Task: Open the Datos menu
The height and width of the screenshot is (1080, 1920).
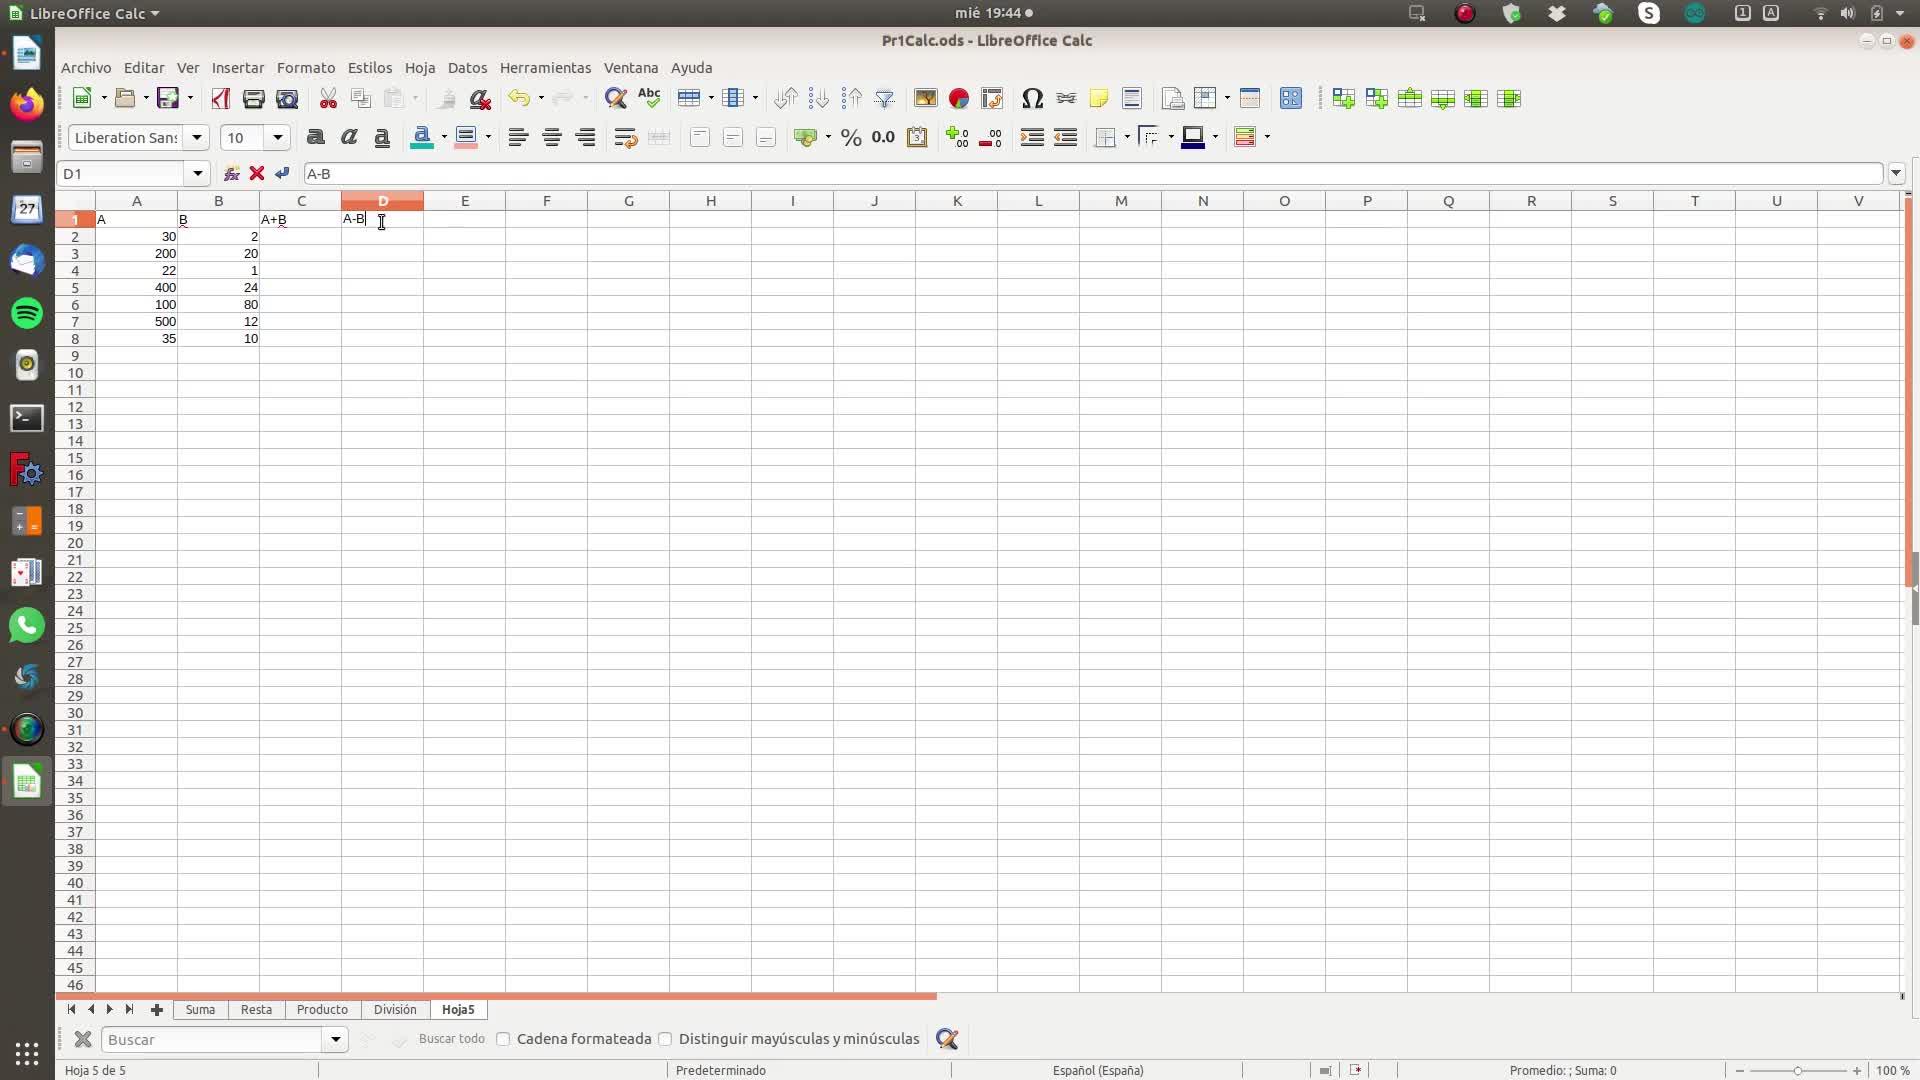Action: coord(467,68)
